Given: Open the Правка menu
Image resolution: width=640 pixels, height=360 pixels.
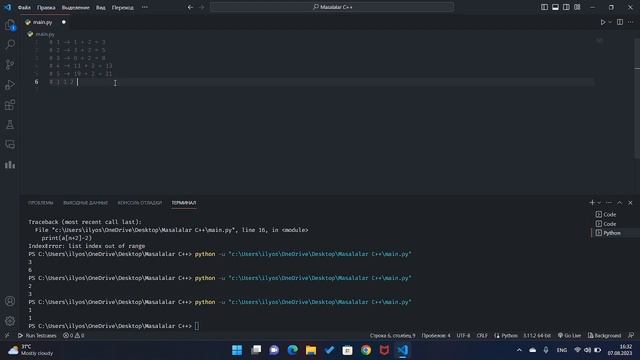Looking at the screenshot, I should click(x=46, y=7).
